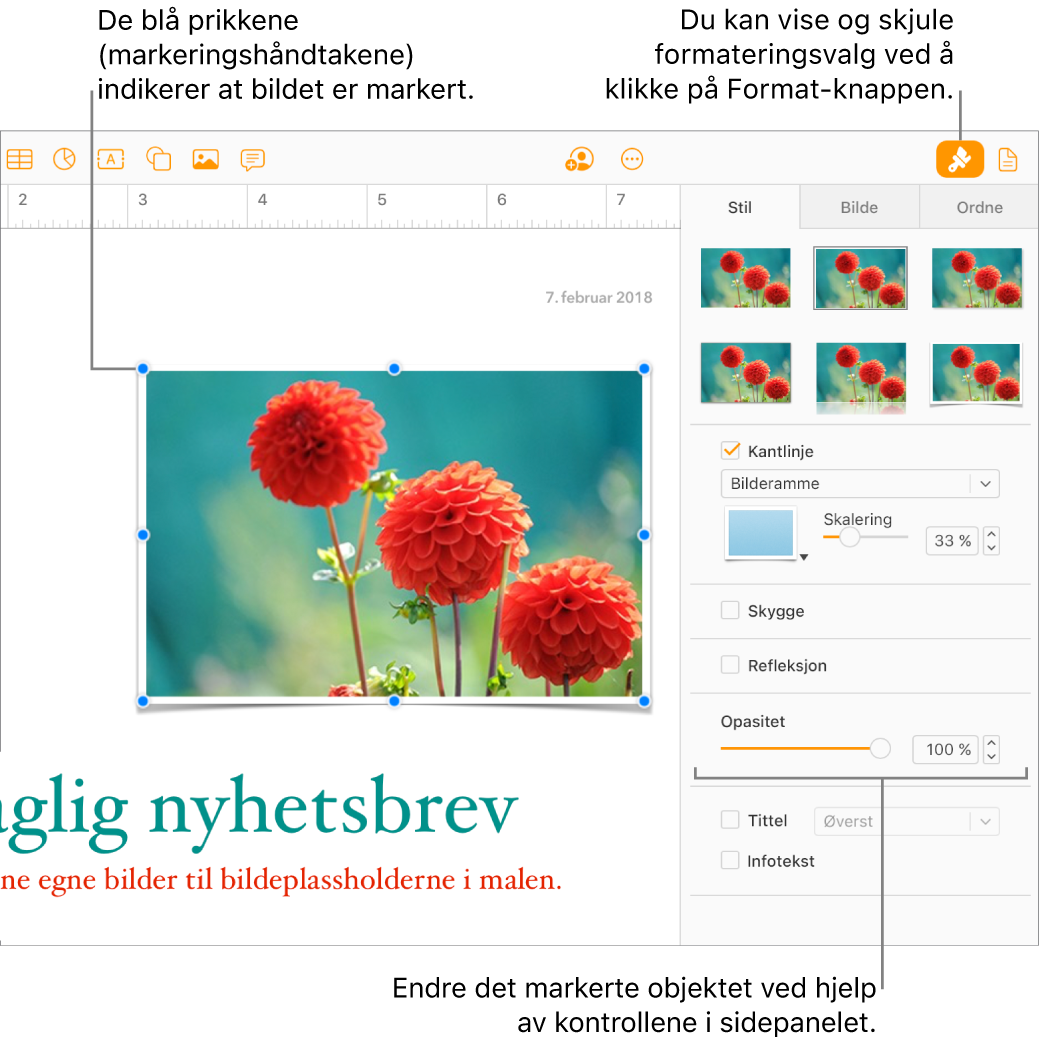The width and height of the screenshot is (1040, 1048).
Task: Enable the Tittel checkbox
Action: tap(730, 820)
